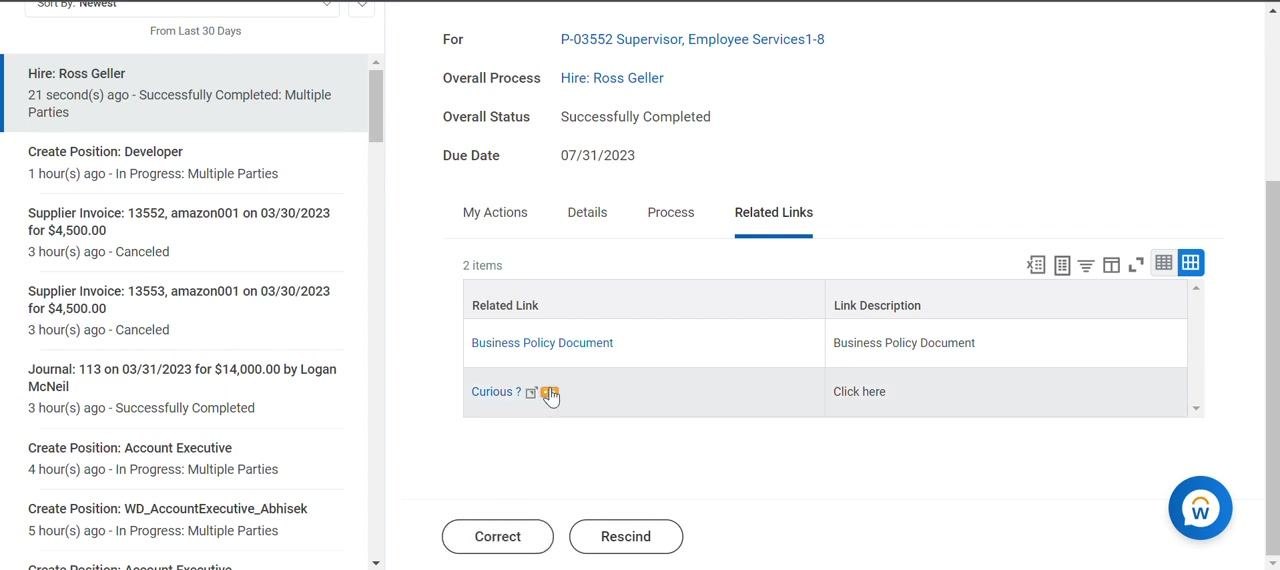The width and height of the screenshot is (1280, 570).
Task: Open the Business Policy Document link
Action: coord(542,343)
